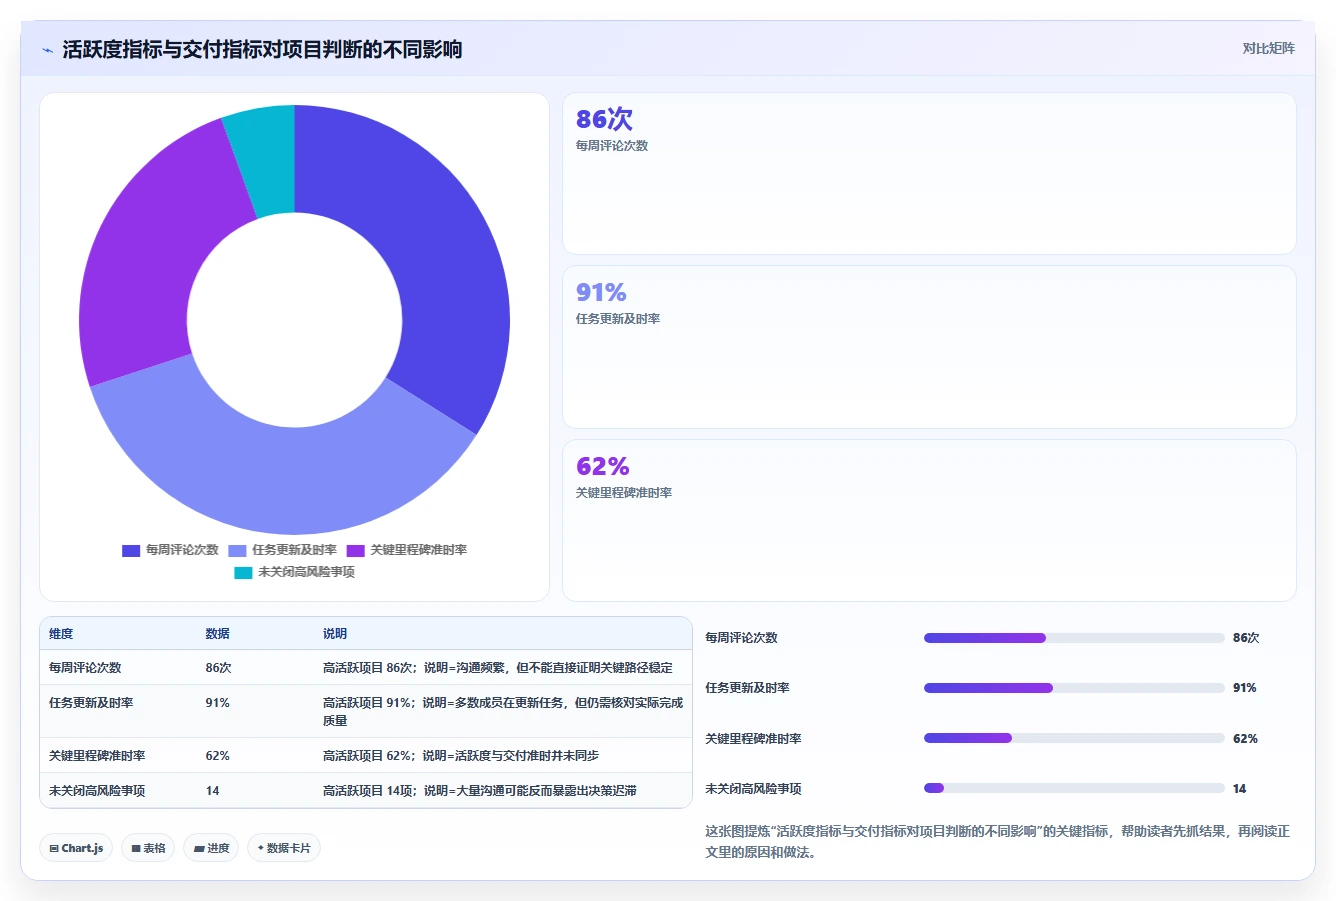
Task: Open the 62% data card
Action: point(929,521)
